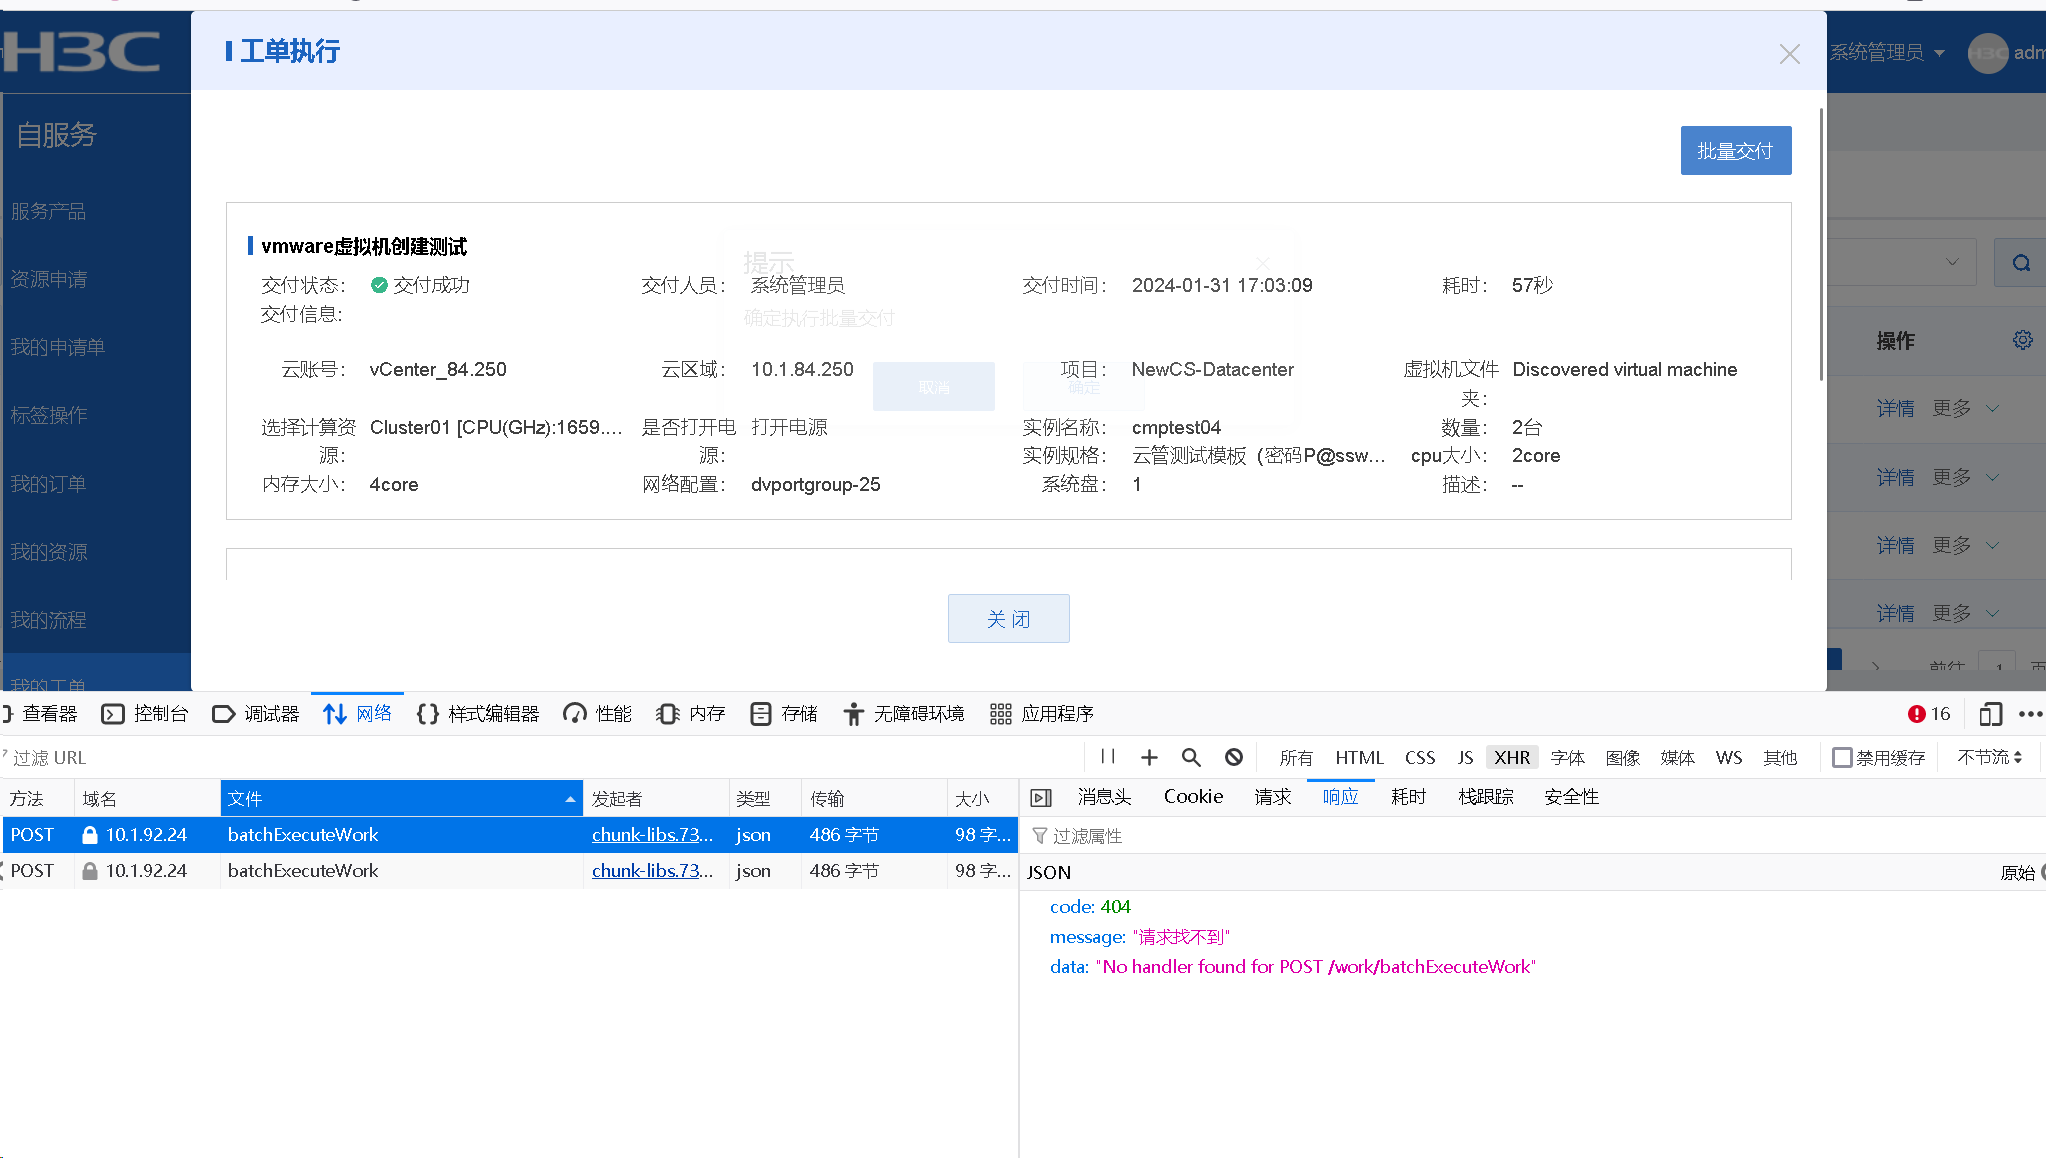The image size is (2046, 1158).
Task: Filter requests by 字体
Action: [x=1568, y=758]
